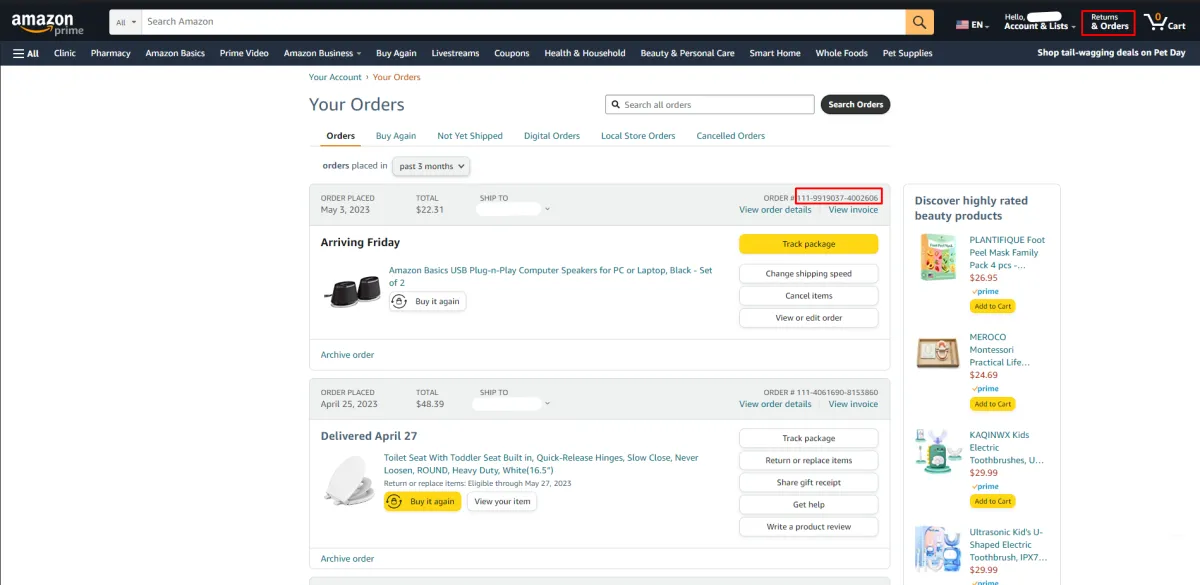The width and height of the screenshot is (1200, 585).
Task: Open Livestreams nav link
Action: coord(455,53)
